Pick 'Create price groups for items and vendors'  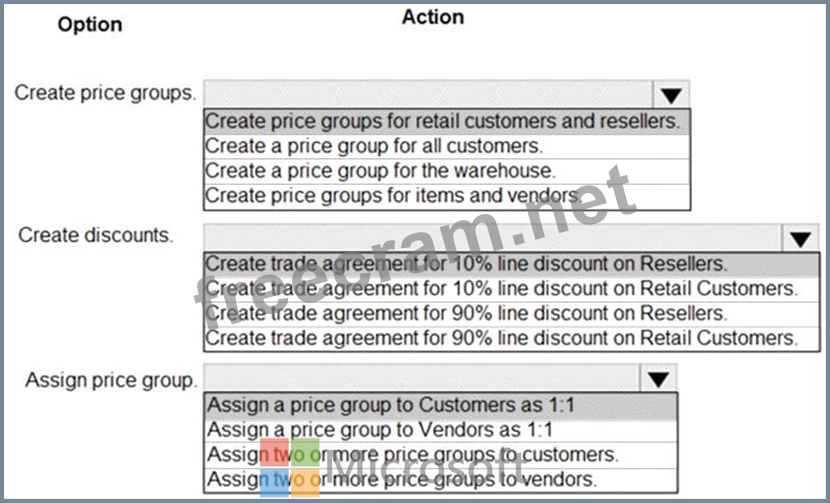447,196
